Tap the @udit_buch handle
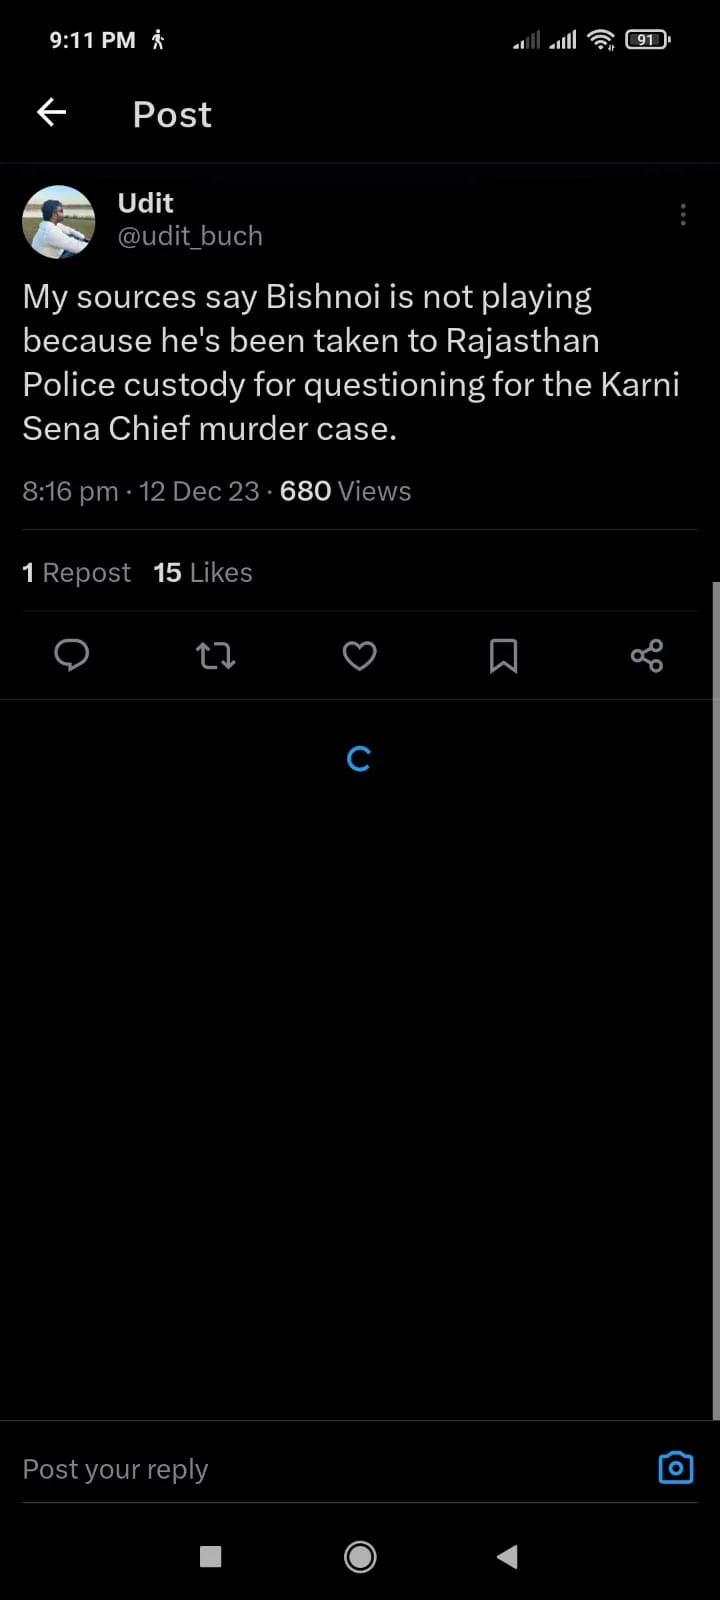The height and width of the screenshot is (1600, 720). 190,236
